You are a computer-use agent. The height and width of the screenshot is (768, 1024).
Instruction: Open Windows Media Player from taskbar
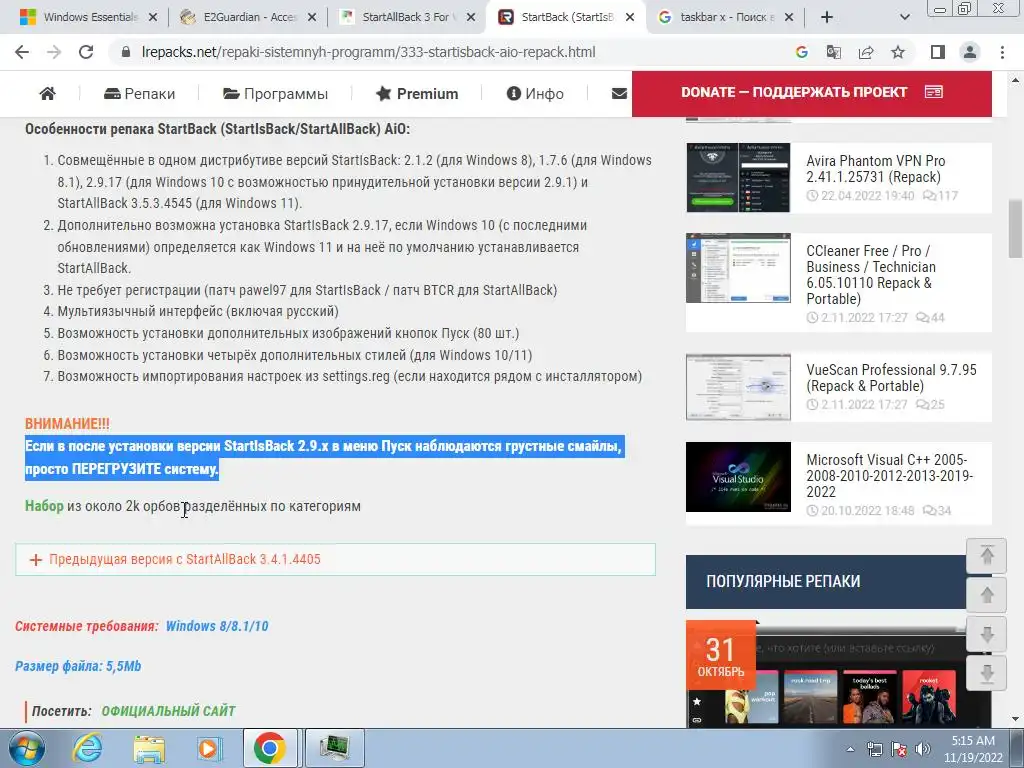(x=209, y=748)
